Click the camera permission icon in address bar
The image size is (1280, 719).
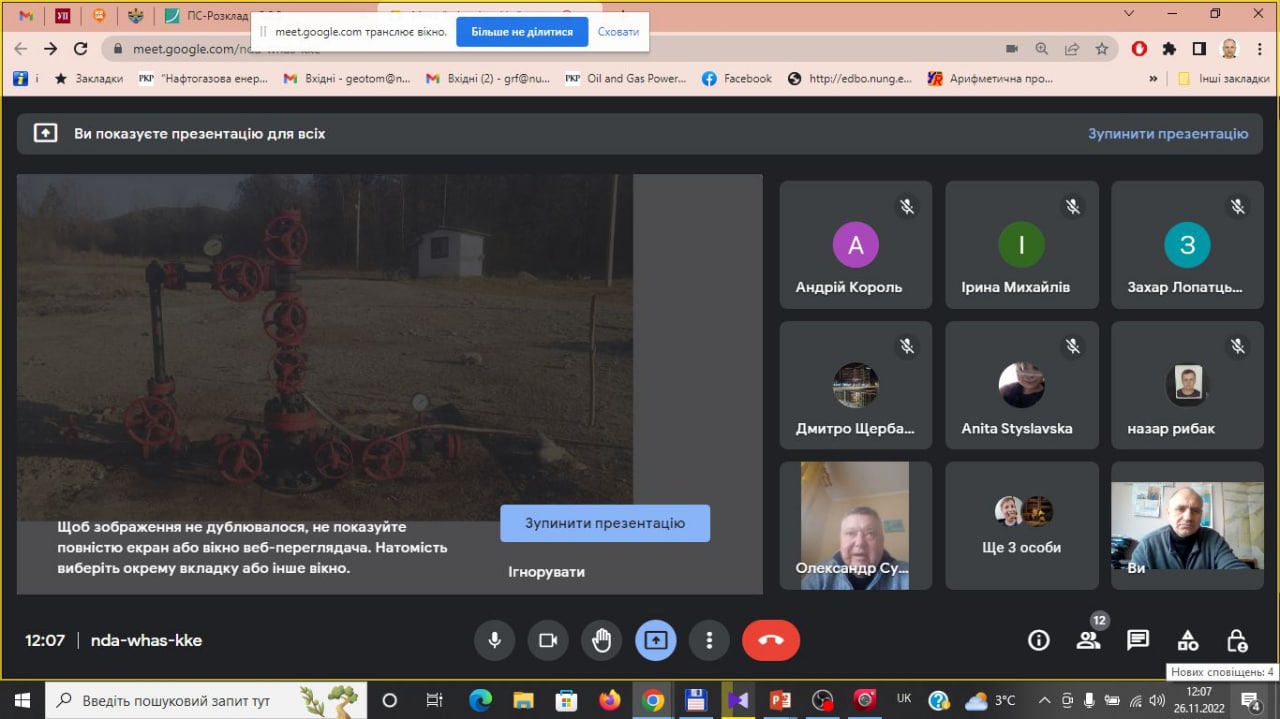tap(1011, 48)
